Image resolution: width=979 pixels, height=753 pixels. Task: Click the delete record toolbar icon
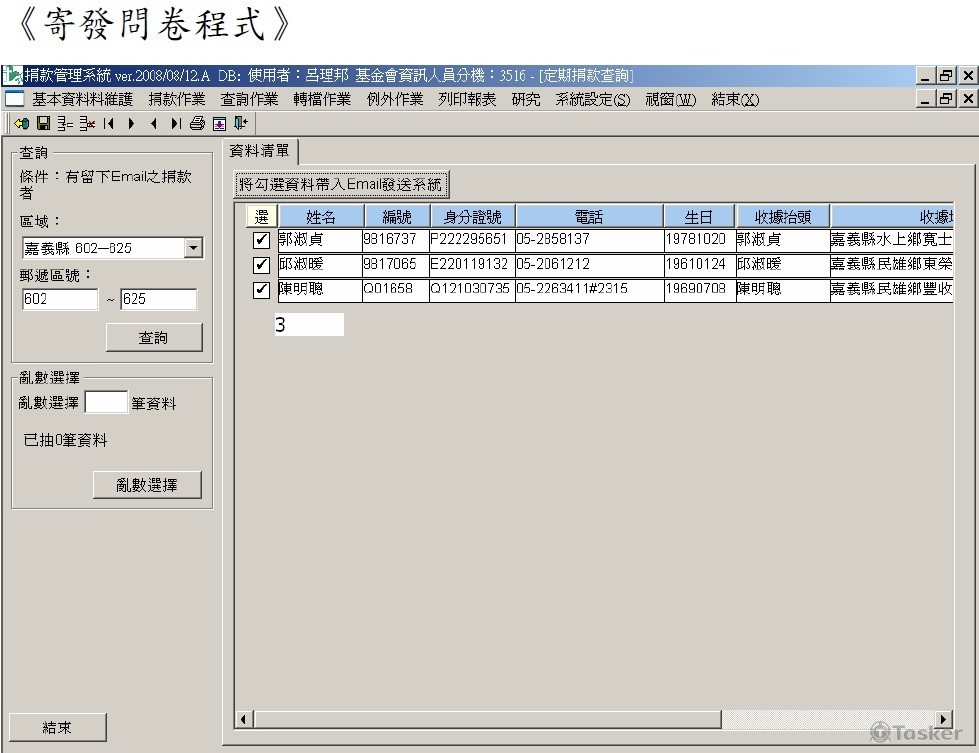pyautogui.click(x=87, y=124)
